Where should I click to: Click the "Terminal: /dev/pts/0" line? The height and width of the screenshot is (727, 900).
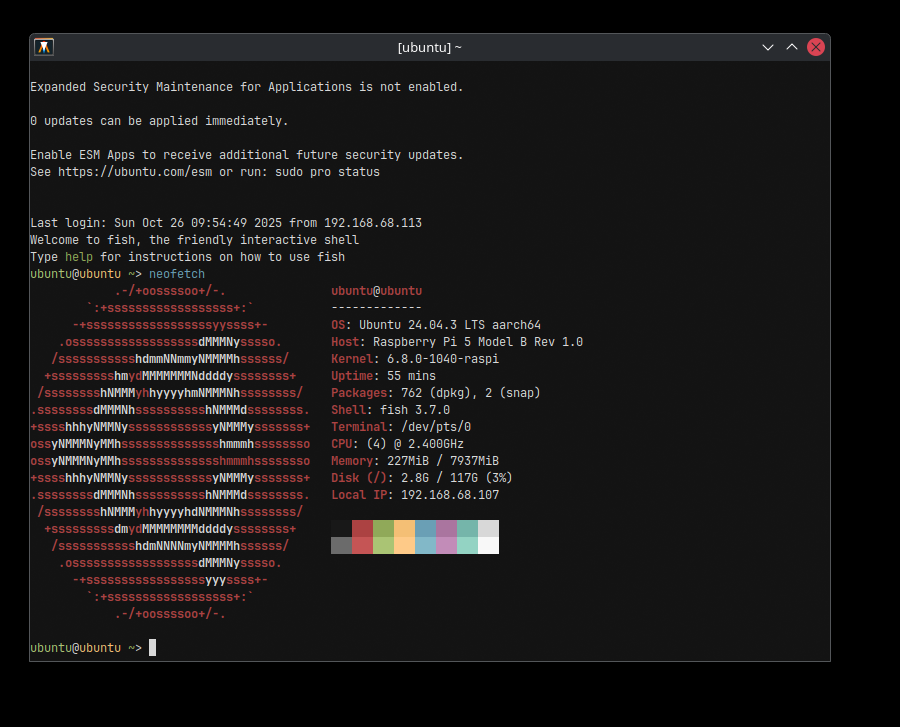point(401,427)
